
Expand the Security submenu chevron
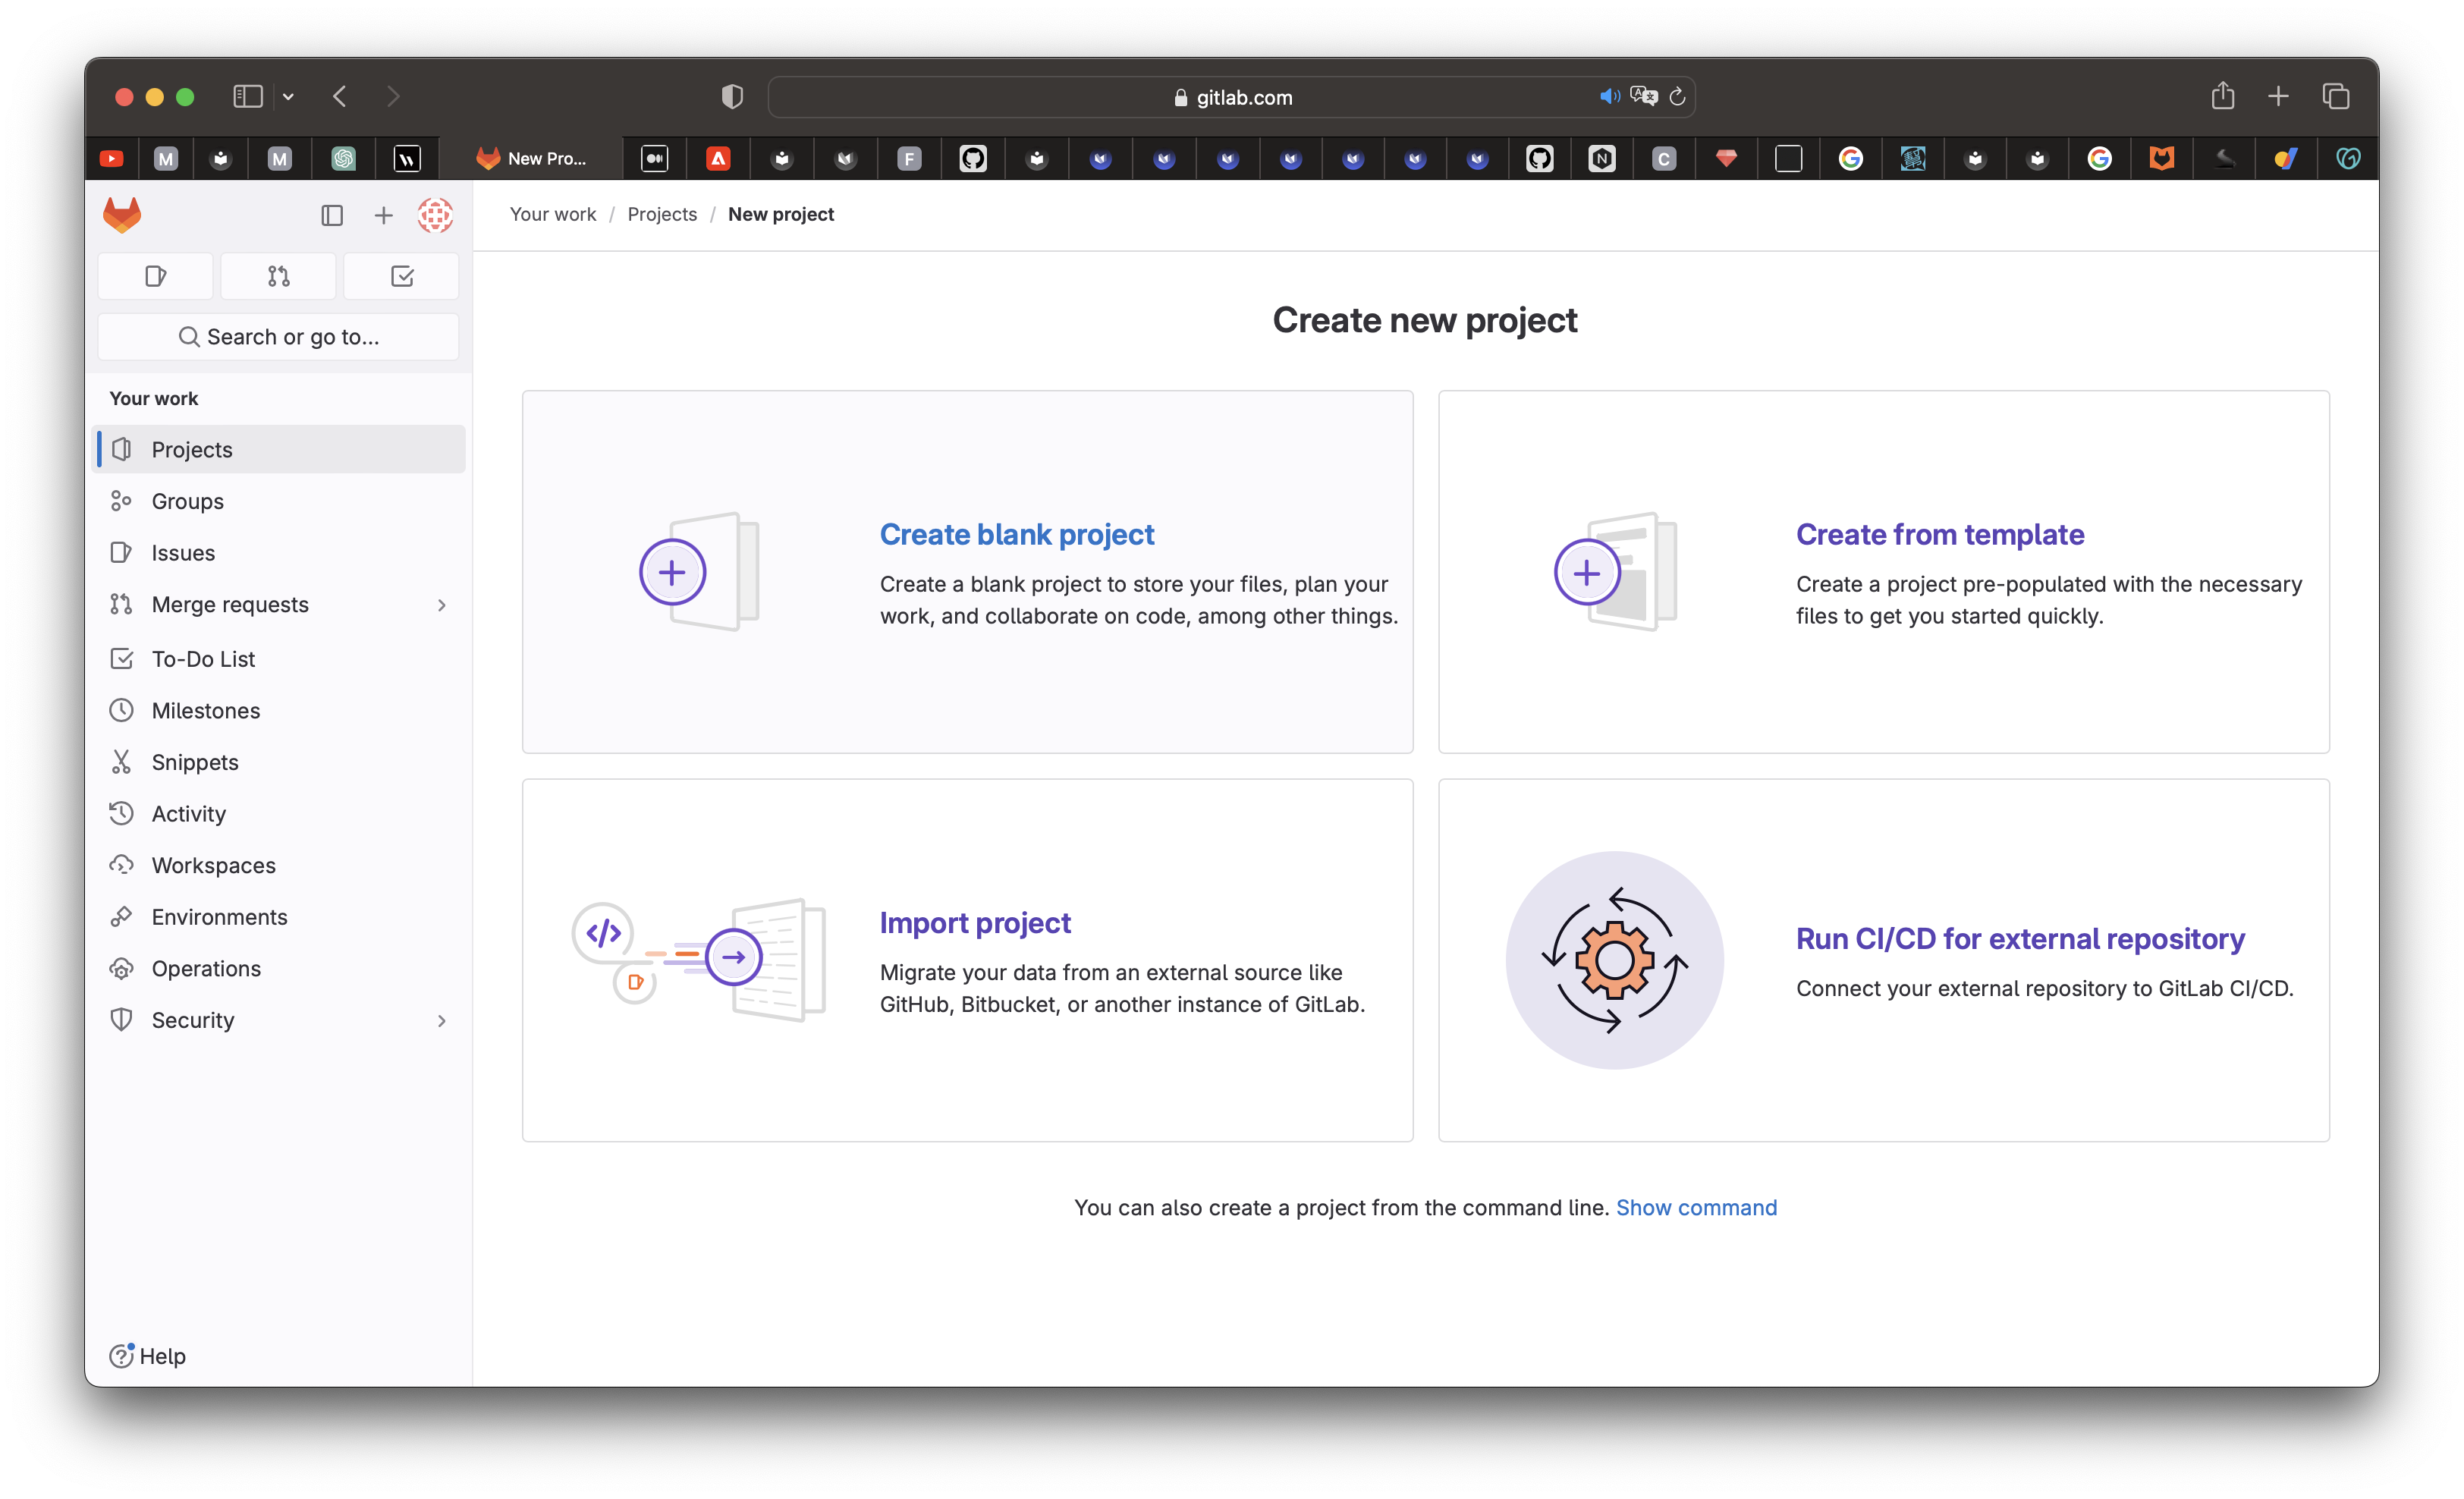441,1020
